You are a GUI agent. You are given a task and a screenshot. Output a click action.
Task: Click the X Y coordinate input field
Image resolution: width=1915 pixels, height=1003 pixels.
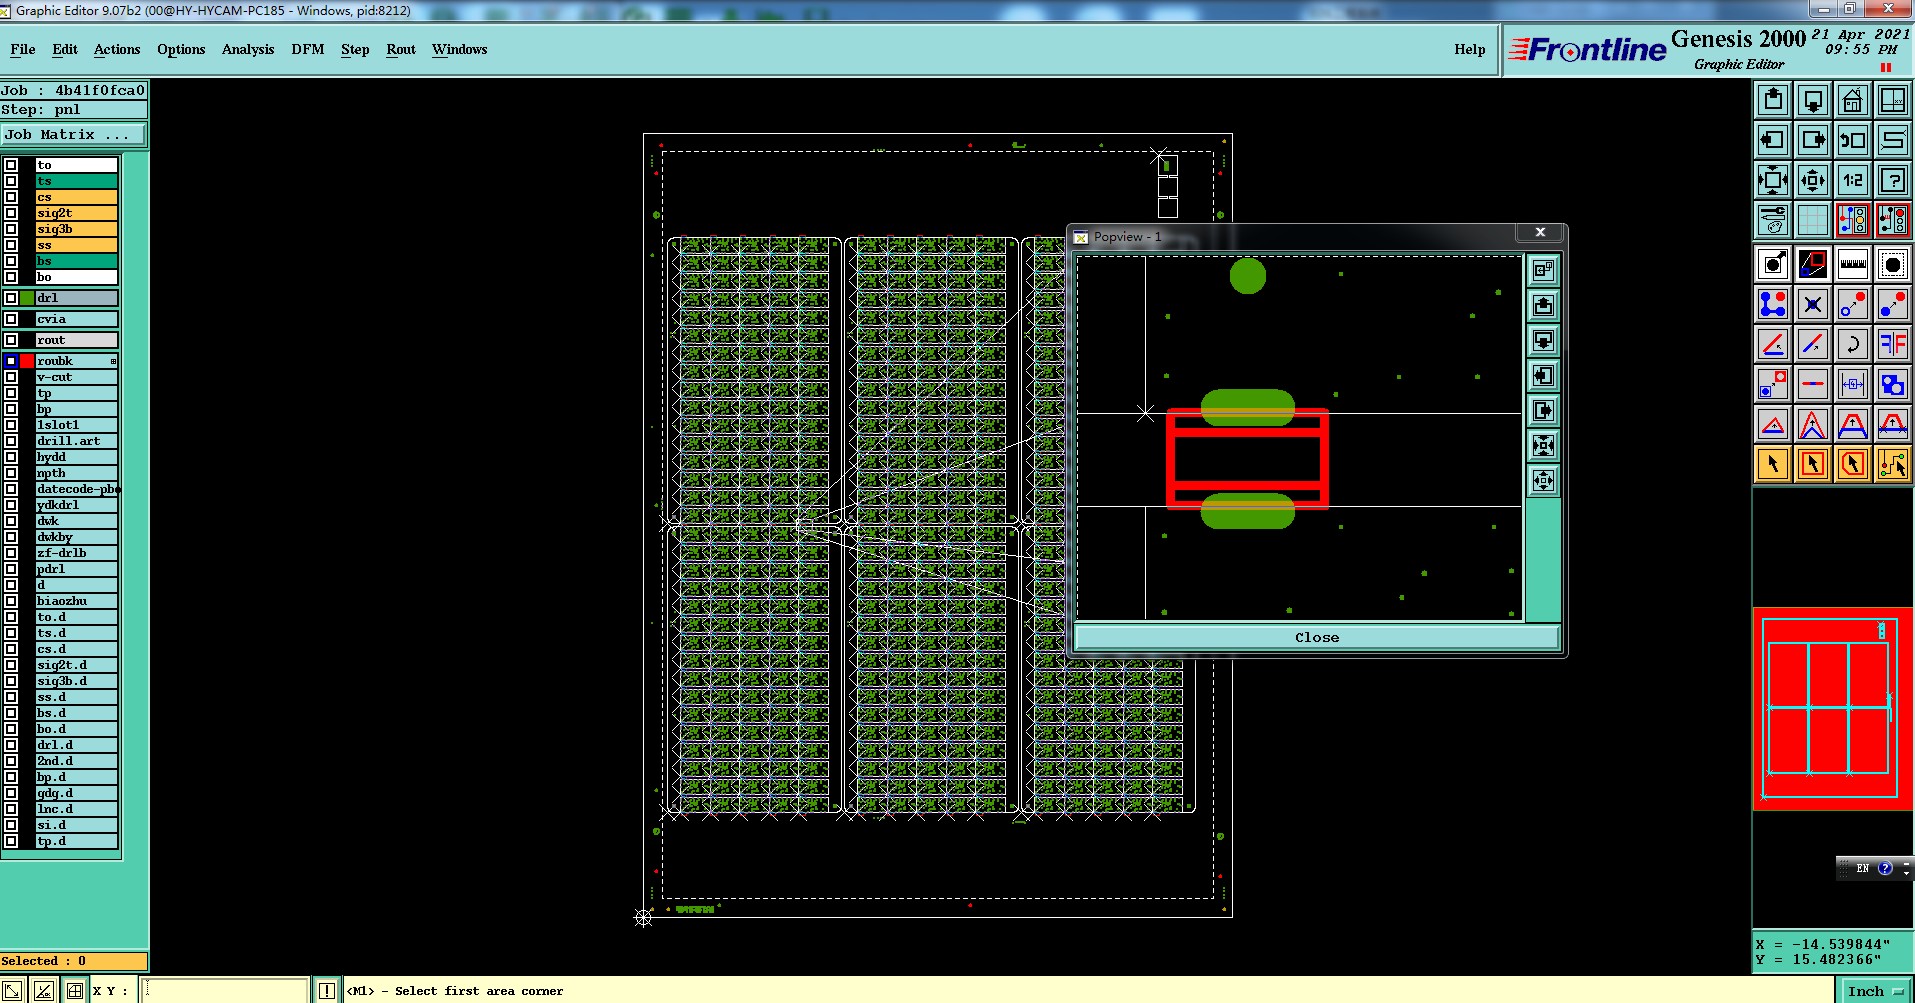coord(226,991)
